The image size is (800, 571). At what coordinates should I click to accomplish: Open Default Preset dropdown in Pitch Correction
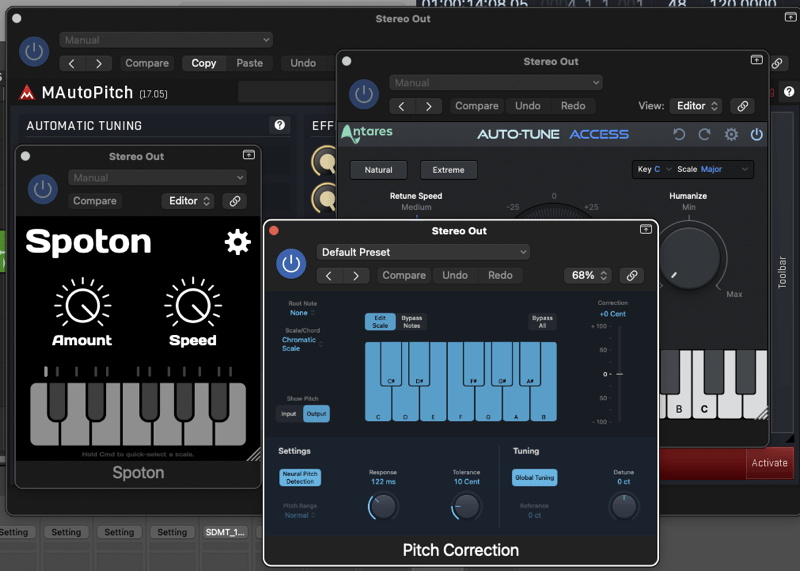tap(423, 252)
